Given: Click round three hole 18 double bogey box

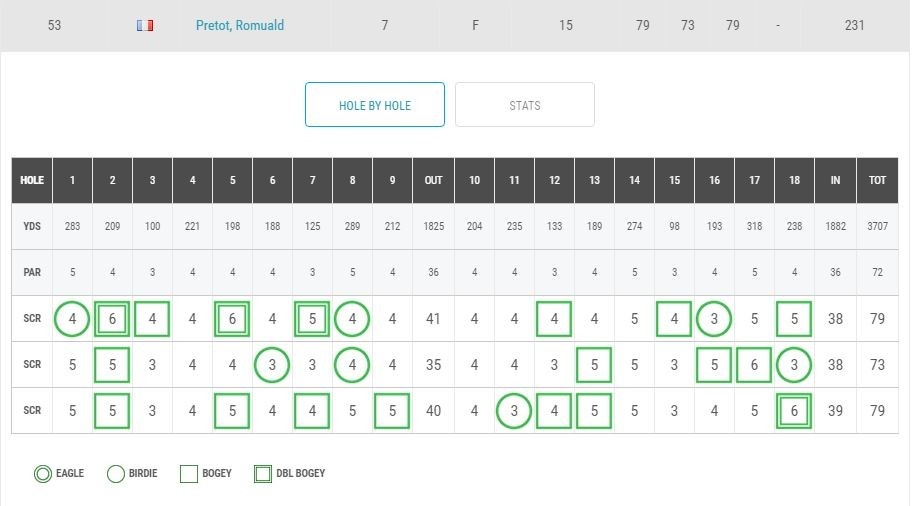Looking at the screenshot, I should click(x=794, y=411).
